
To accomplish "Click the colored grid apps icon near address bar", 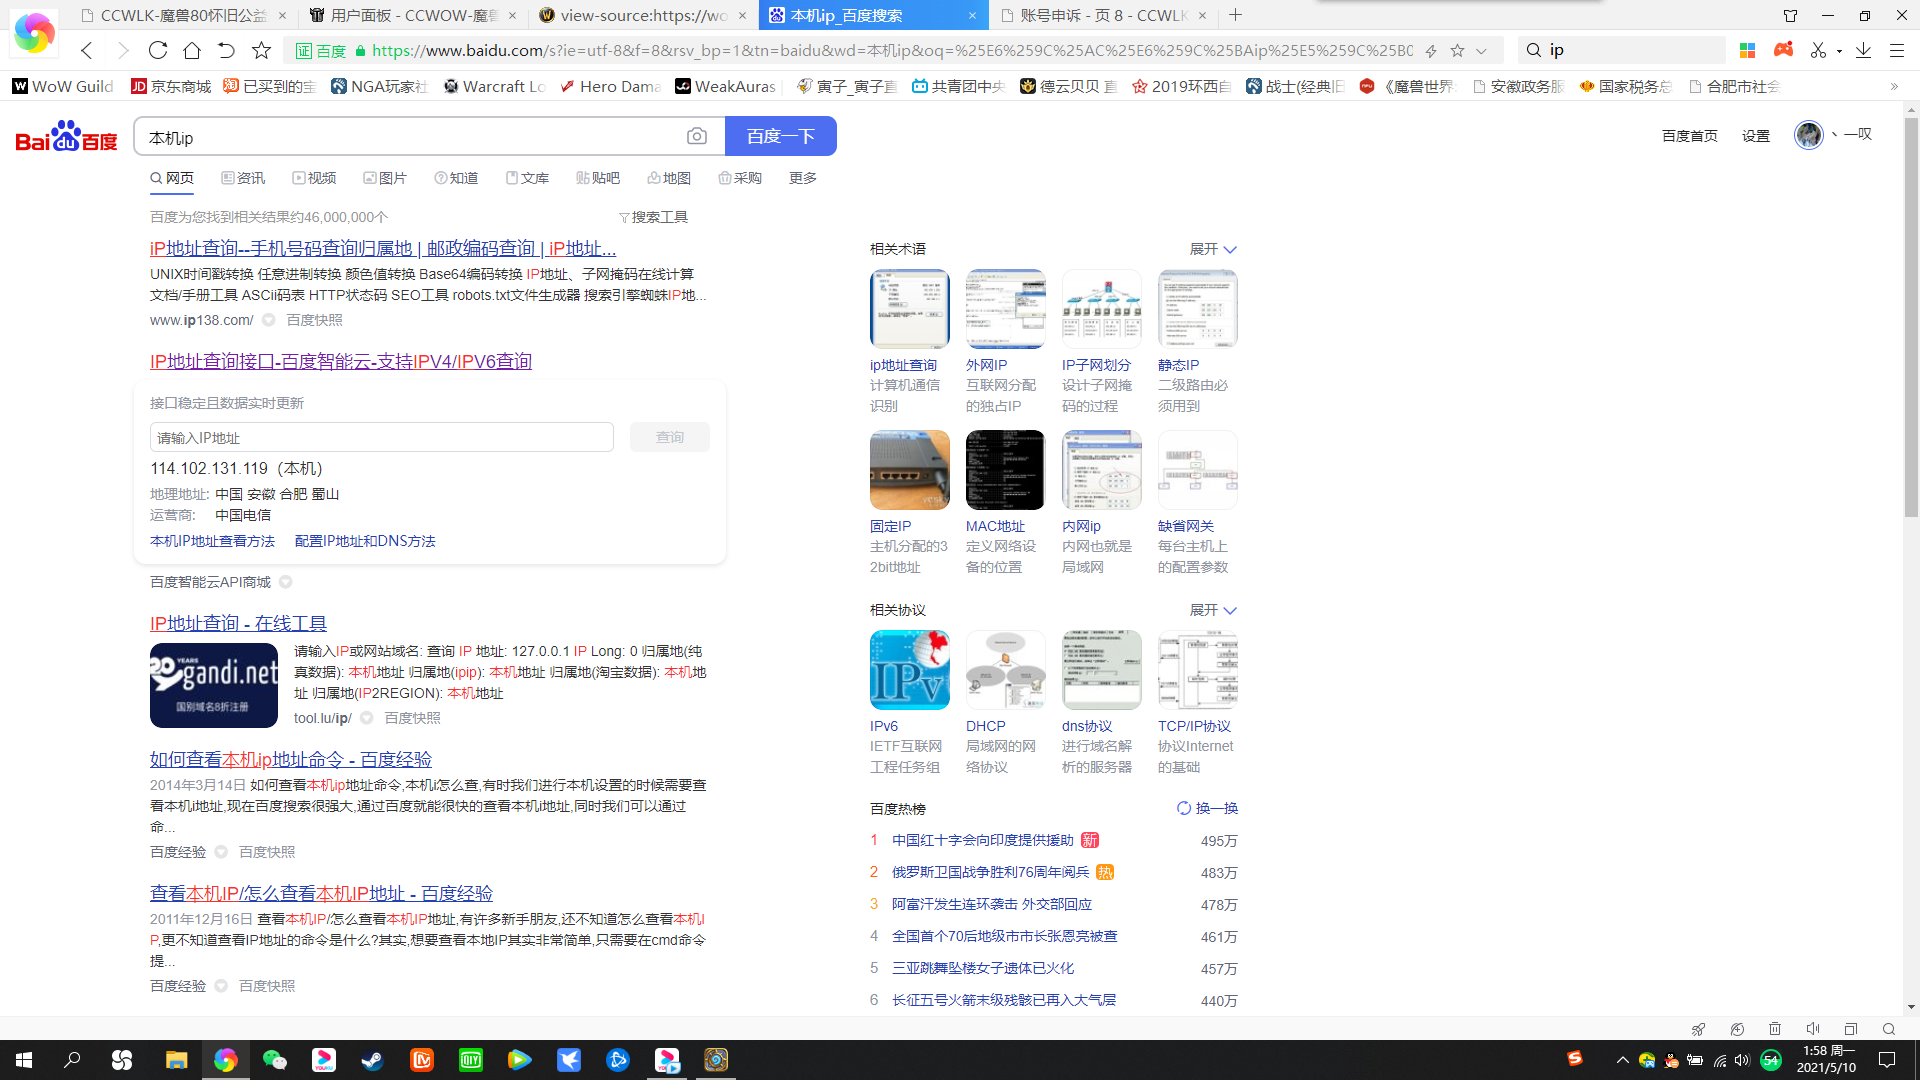I will tap(1747, 50).
